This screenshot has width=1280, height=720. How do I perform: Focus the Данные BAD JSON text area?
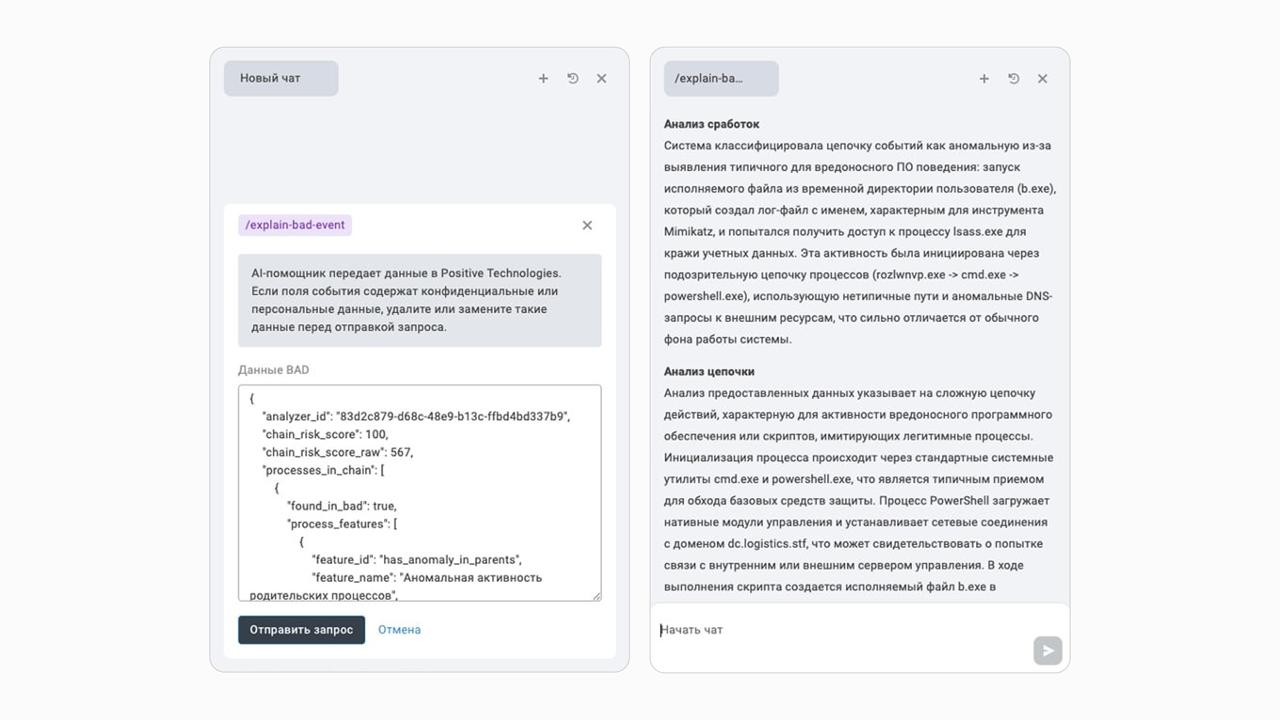[x=420, y=493]
